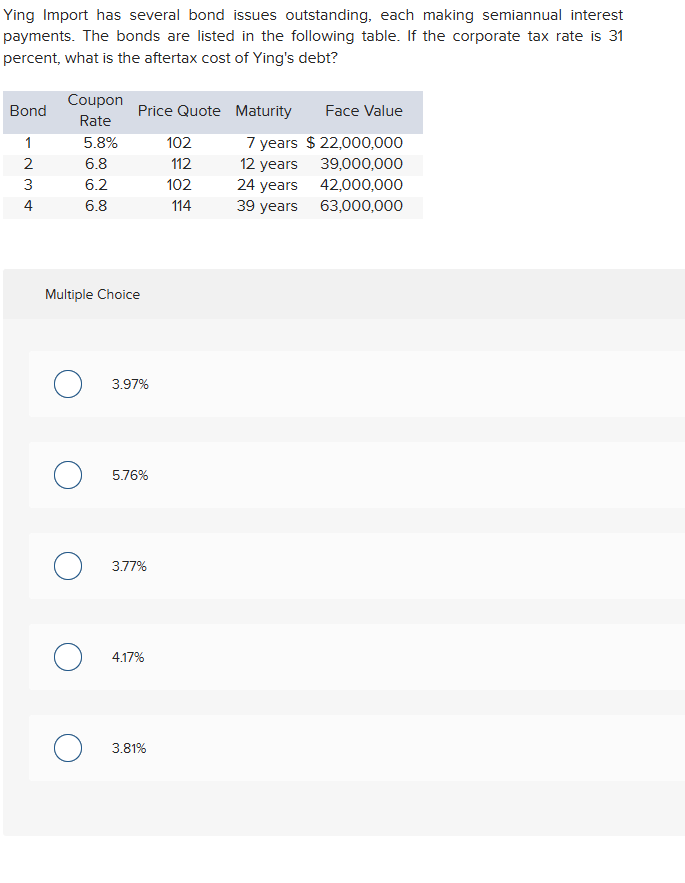This screenshot has height=883, width=685.
Task: Click the Price Quote column header
Action: [179, 111]
